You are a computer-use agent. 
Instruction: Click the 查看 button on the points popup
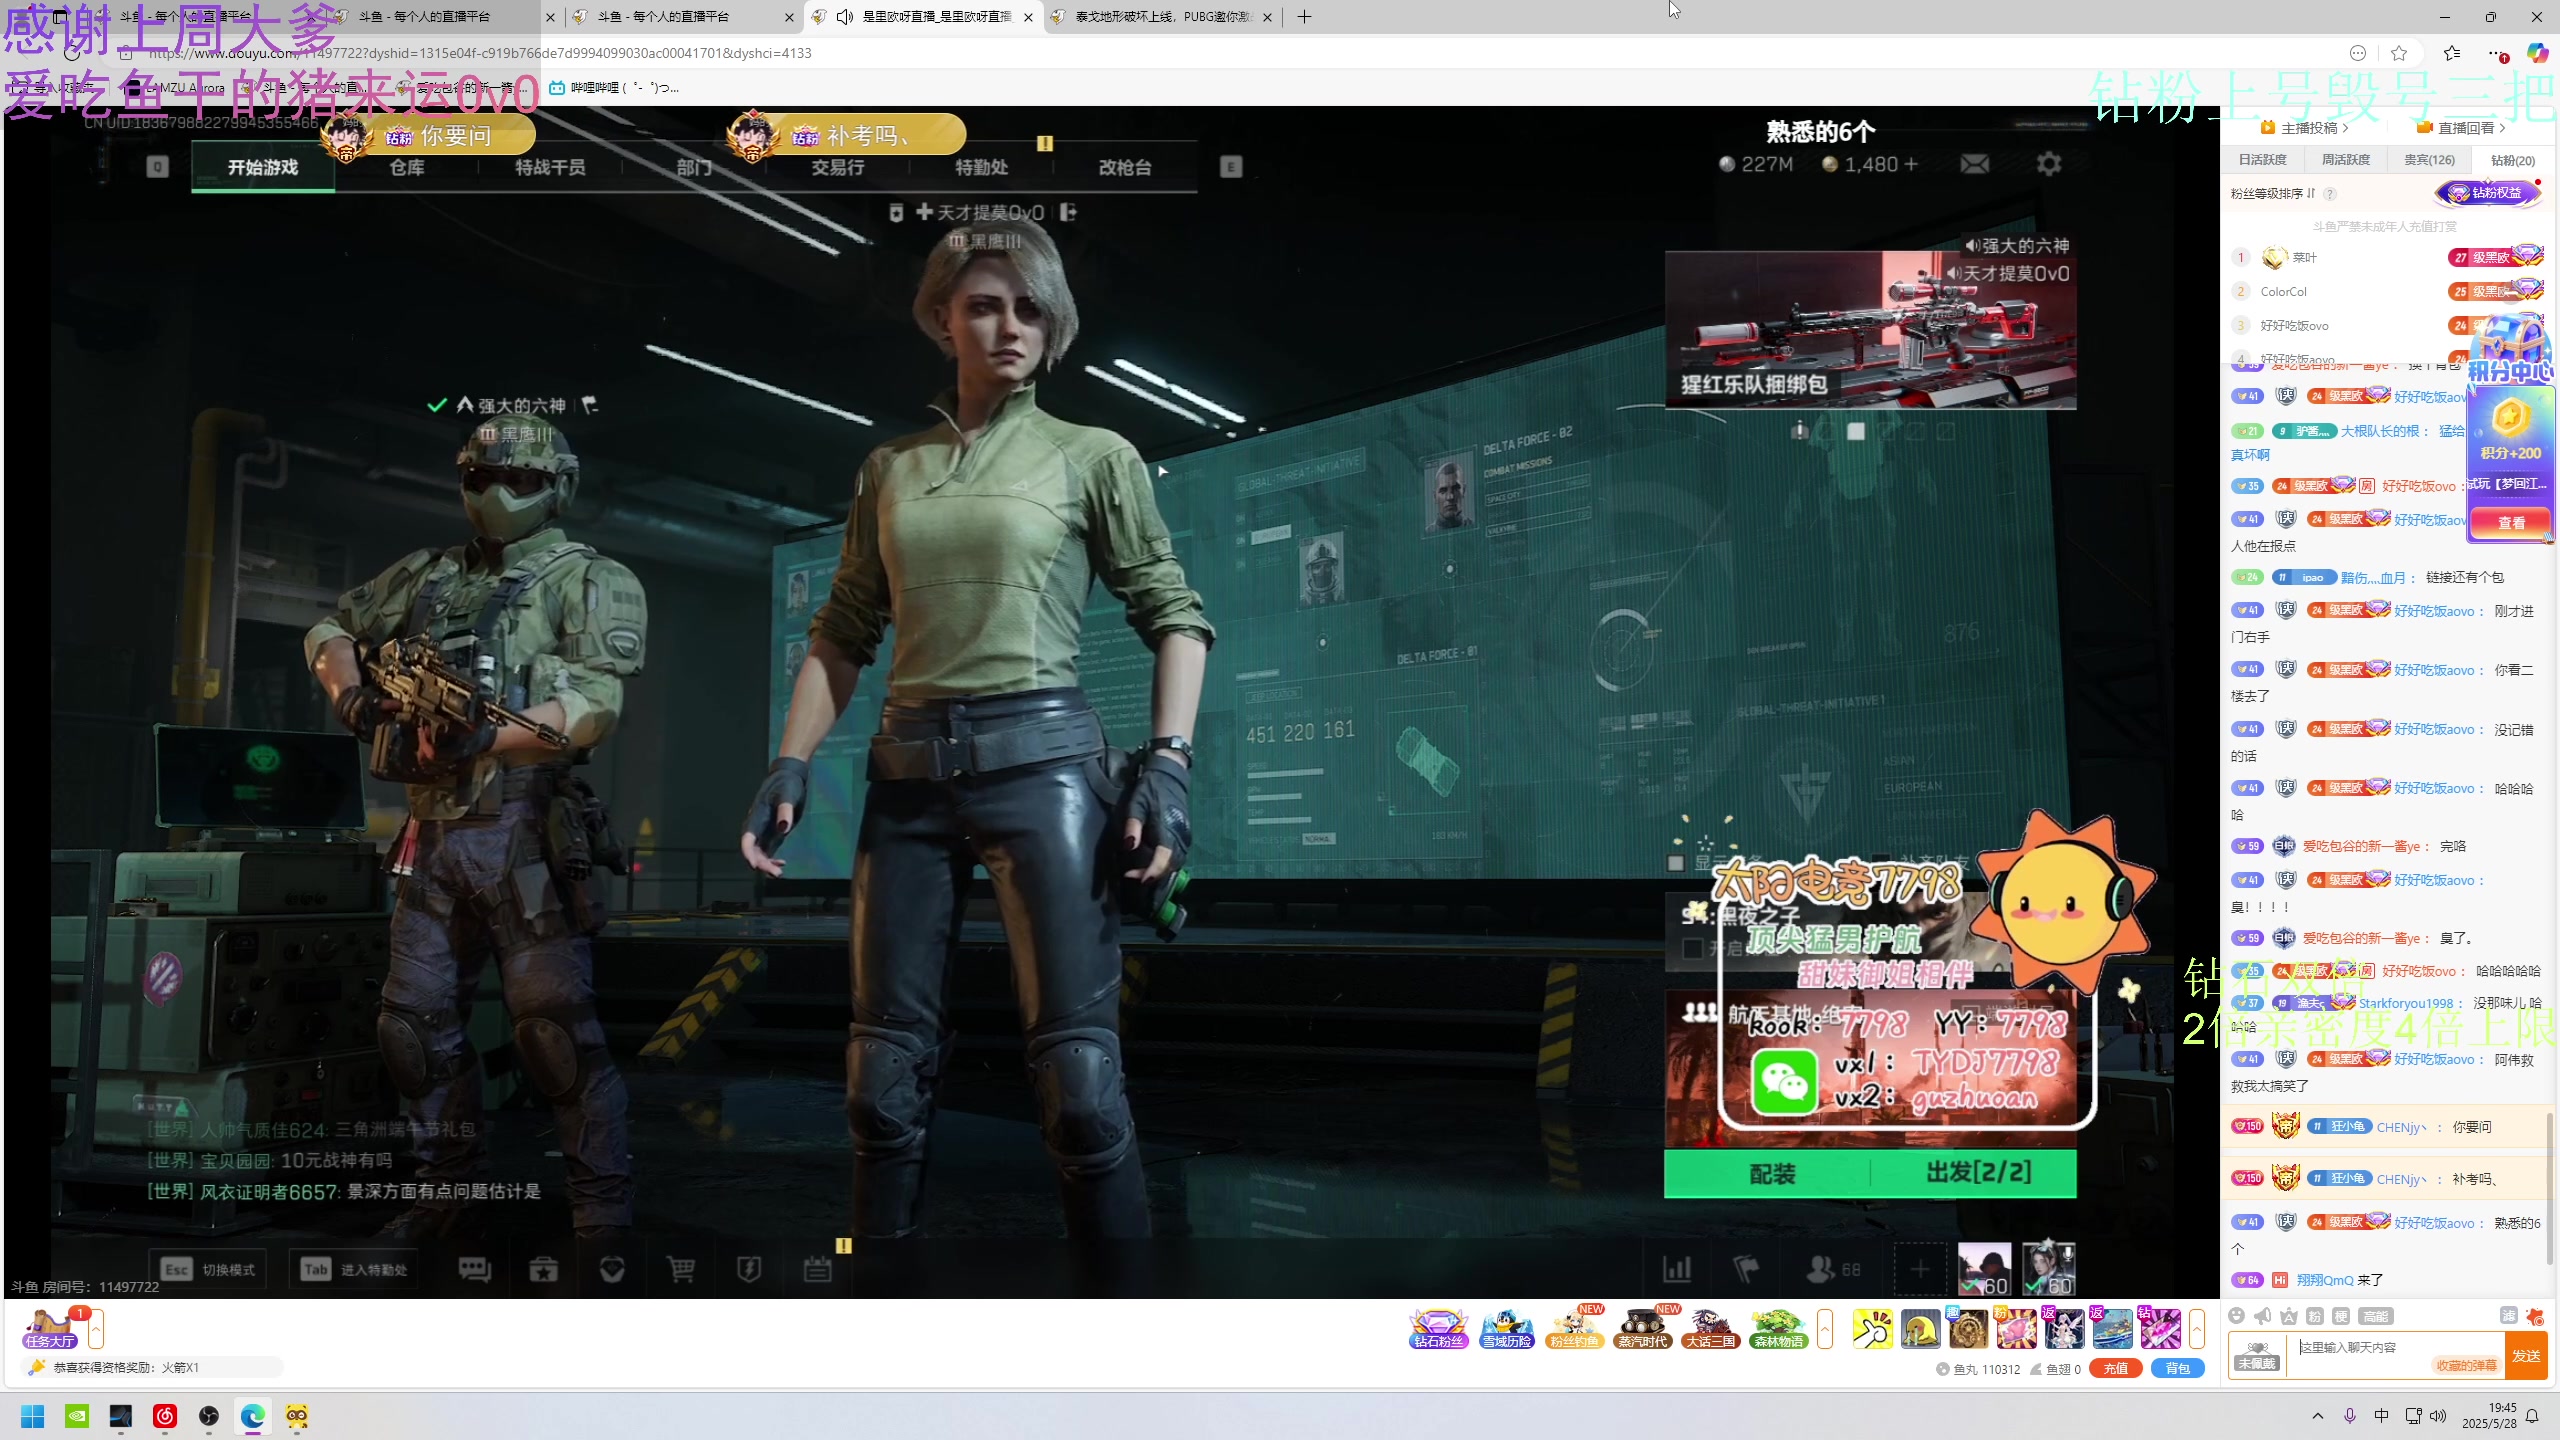point(2511,523)
